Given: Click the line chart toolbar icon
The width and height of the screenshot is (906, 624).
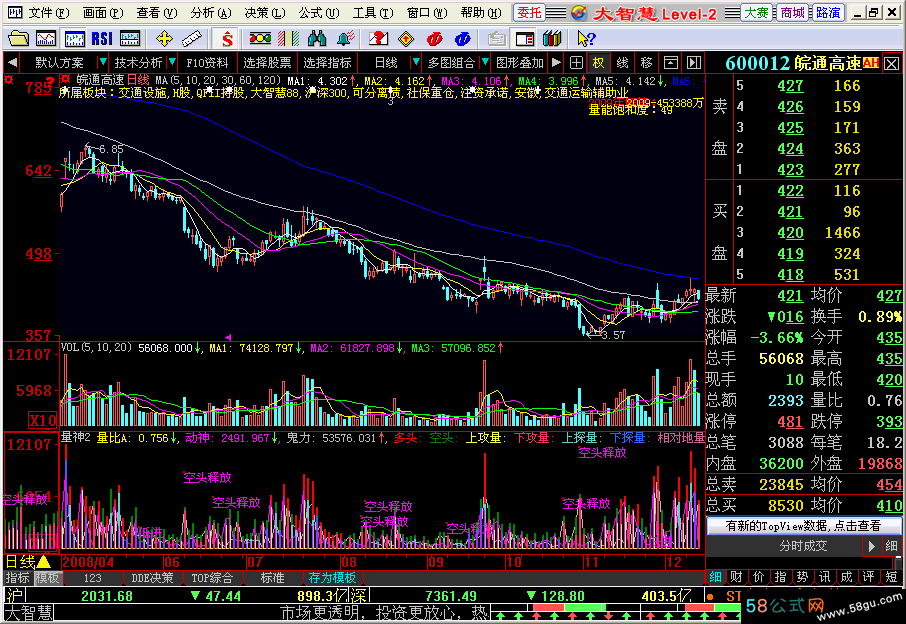Looking at the screenshot, I should pos(46,39).
